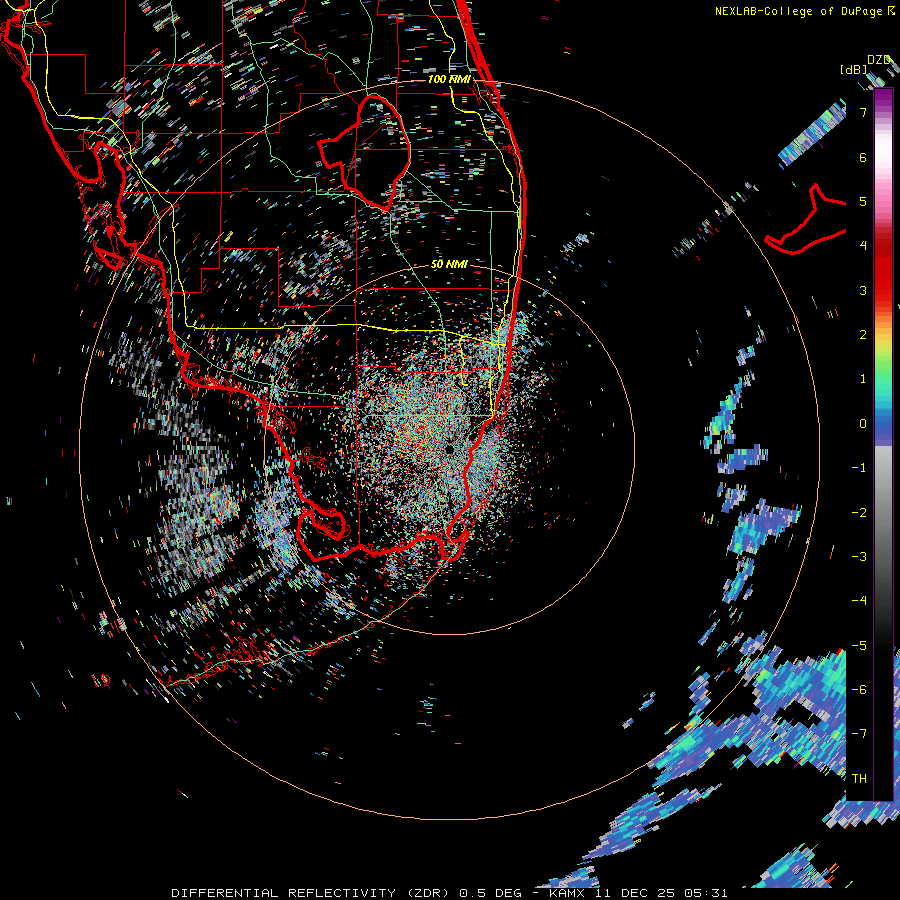
Task: Click the "DZD" label above the color bar
Action: pos(879,60)
